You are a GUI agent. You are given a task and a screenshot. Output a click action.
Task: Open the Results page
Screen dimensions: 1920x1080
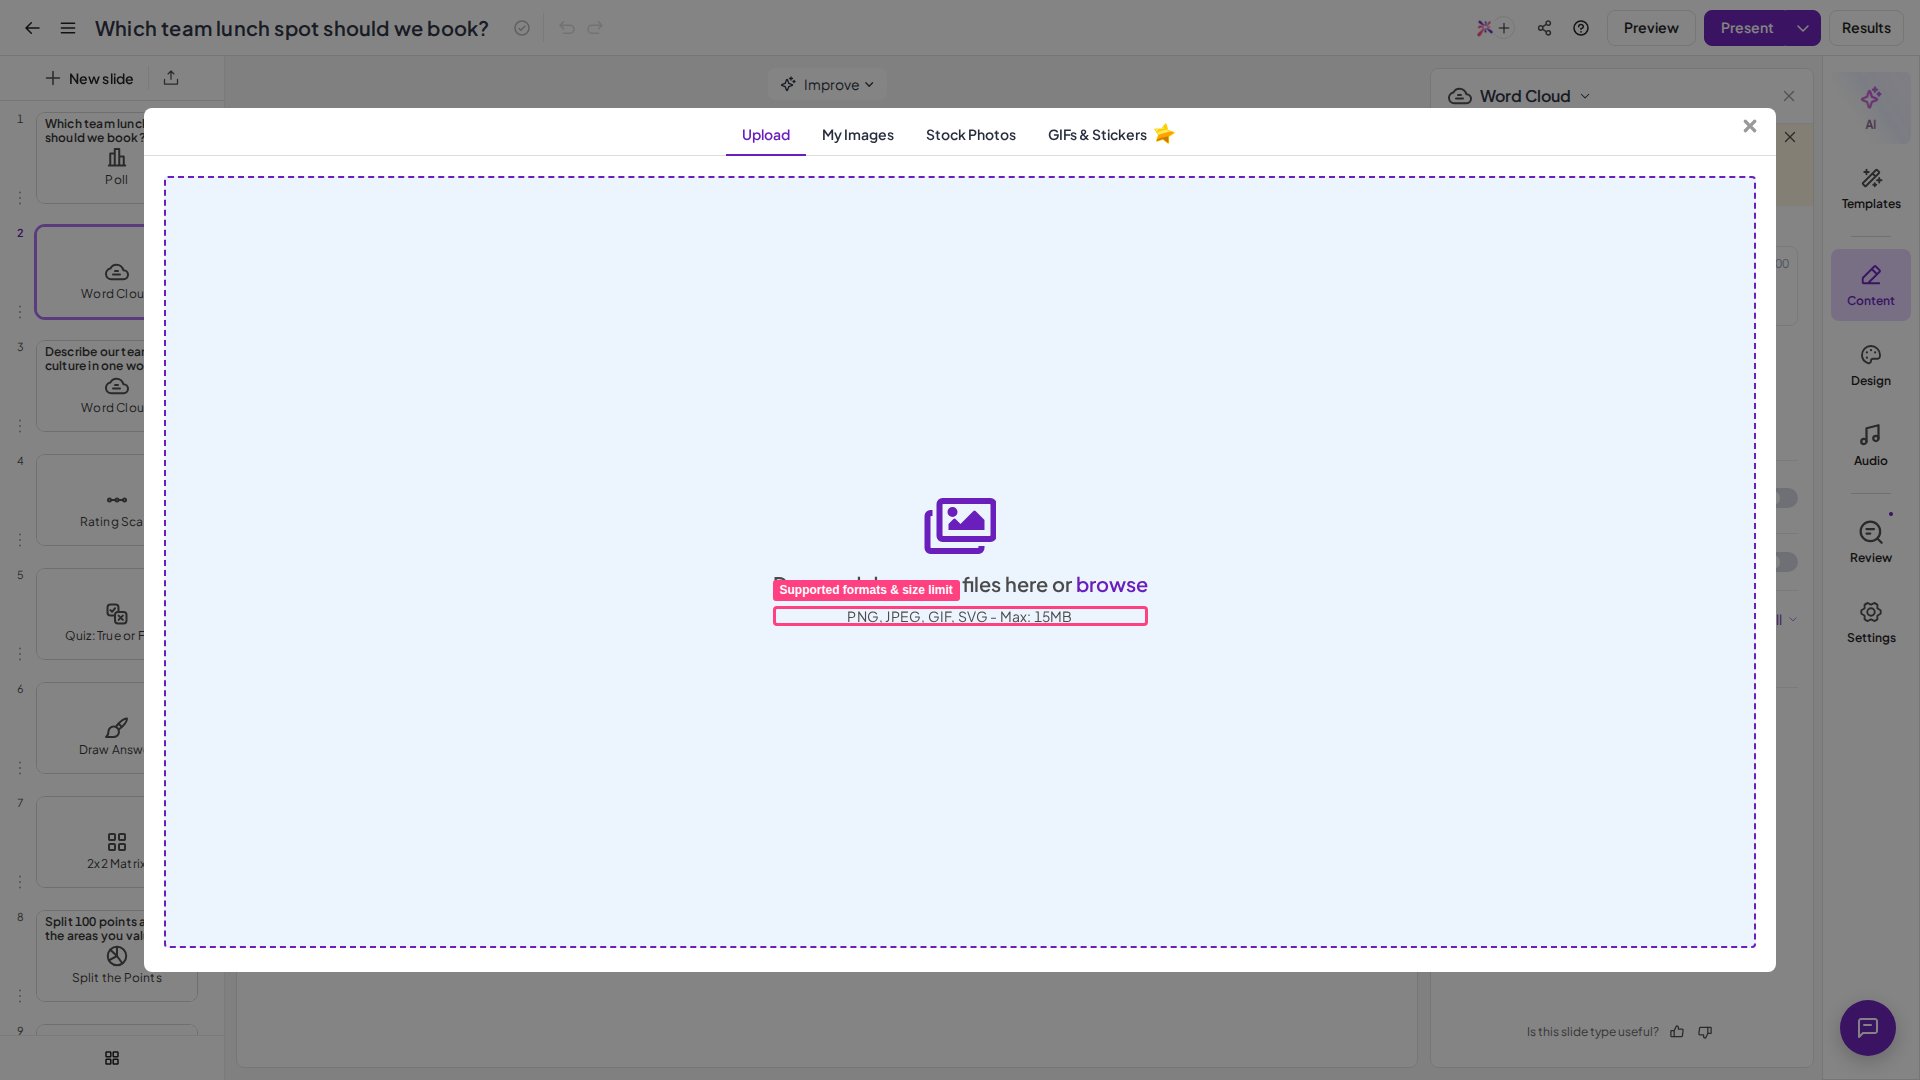1866,28
